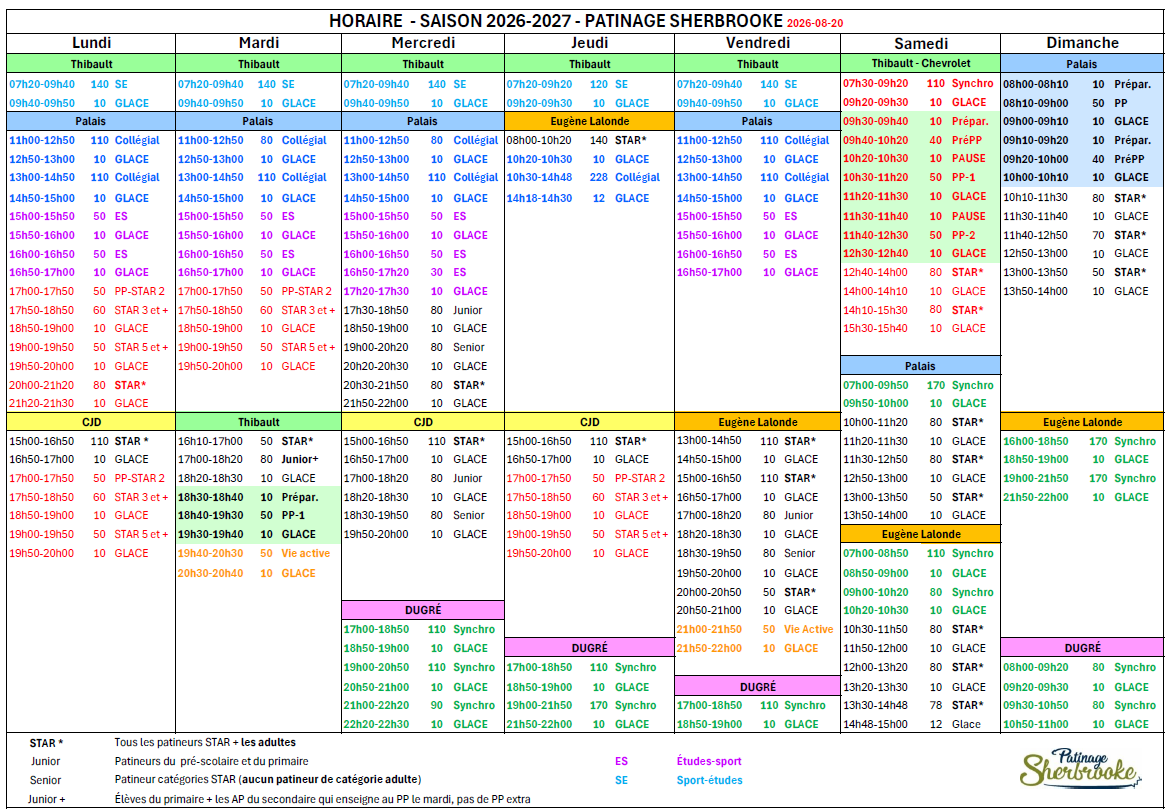Click the '11h30-11h40' PAUSE time on Samedi
This screenshot has width=1168, height=811.
(x=876, y=216)
